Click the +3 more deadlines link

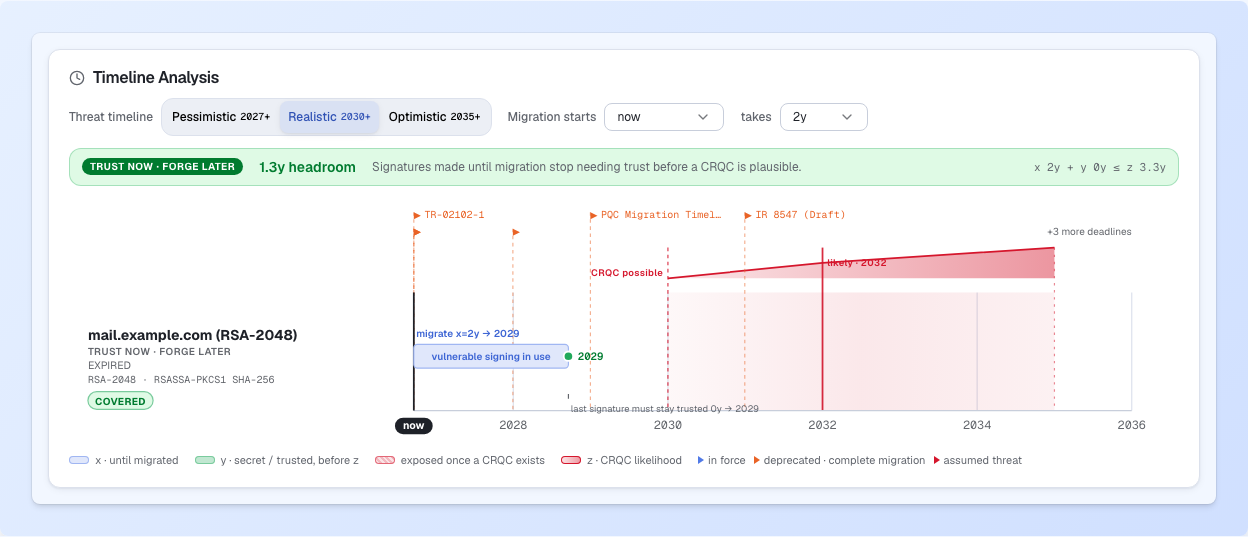(1089, 232)
